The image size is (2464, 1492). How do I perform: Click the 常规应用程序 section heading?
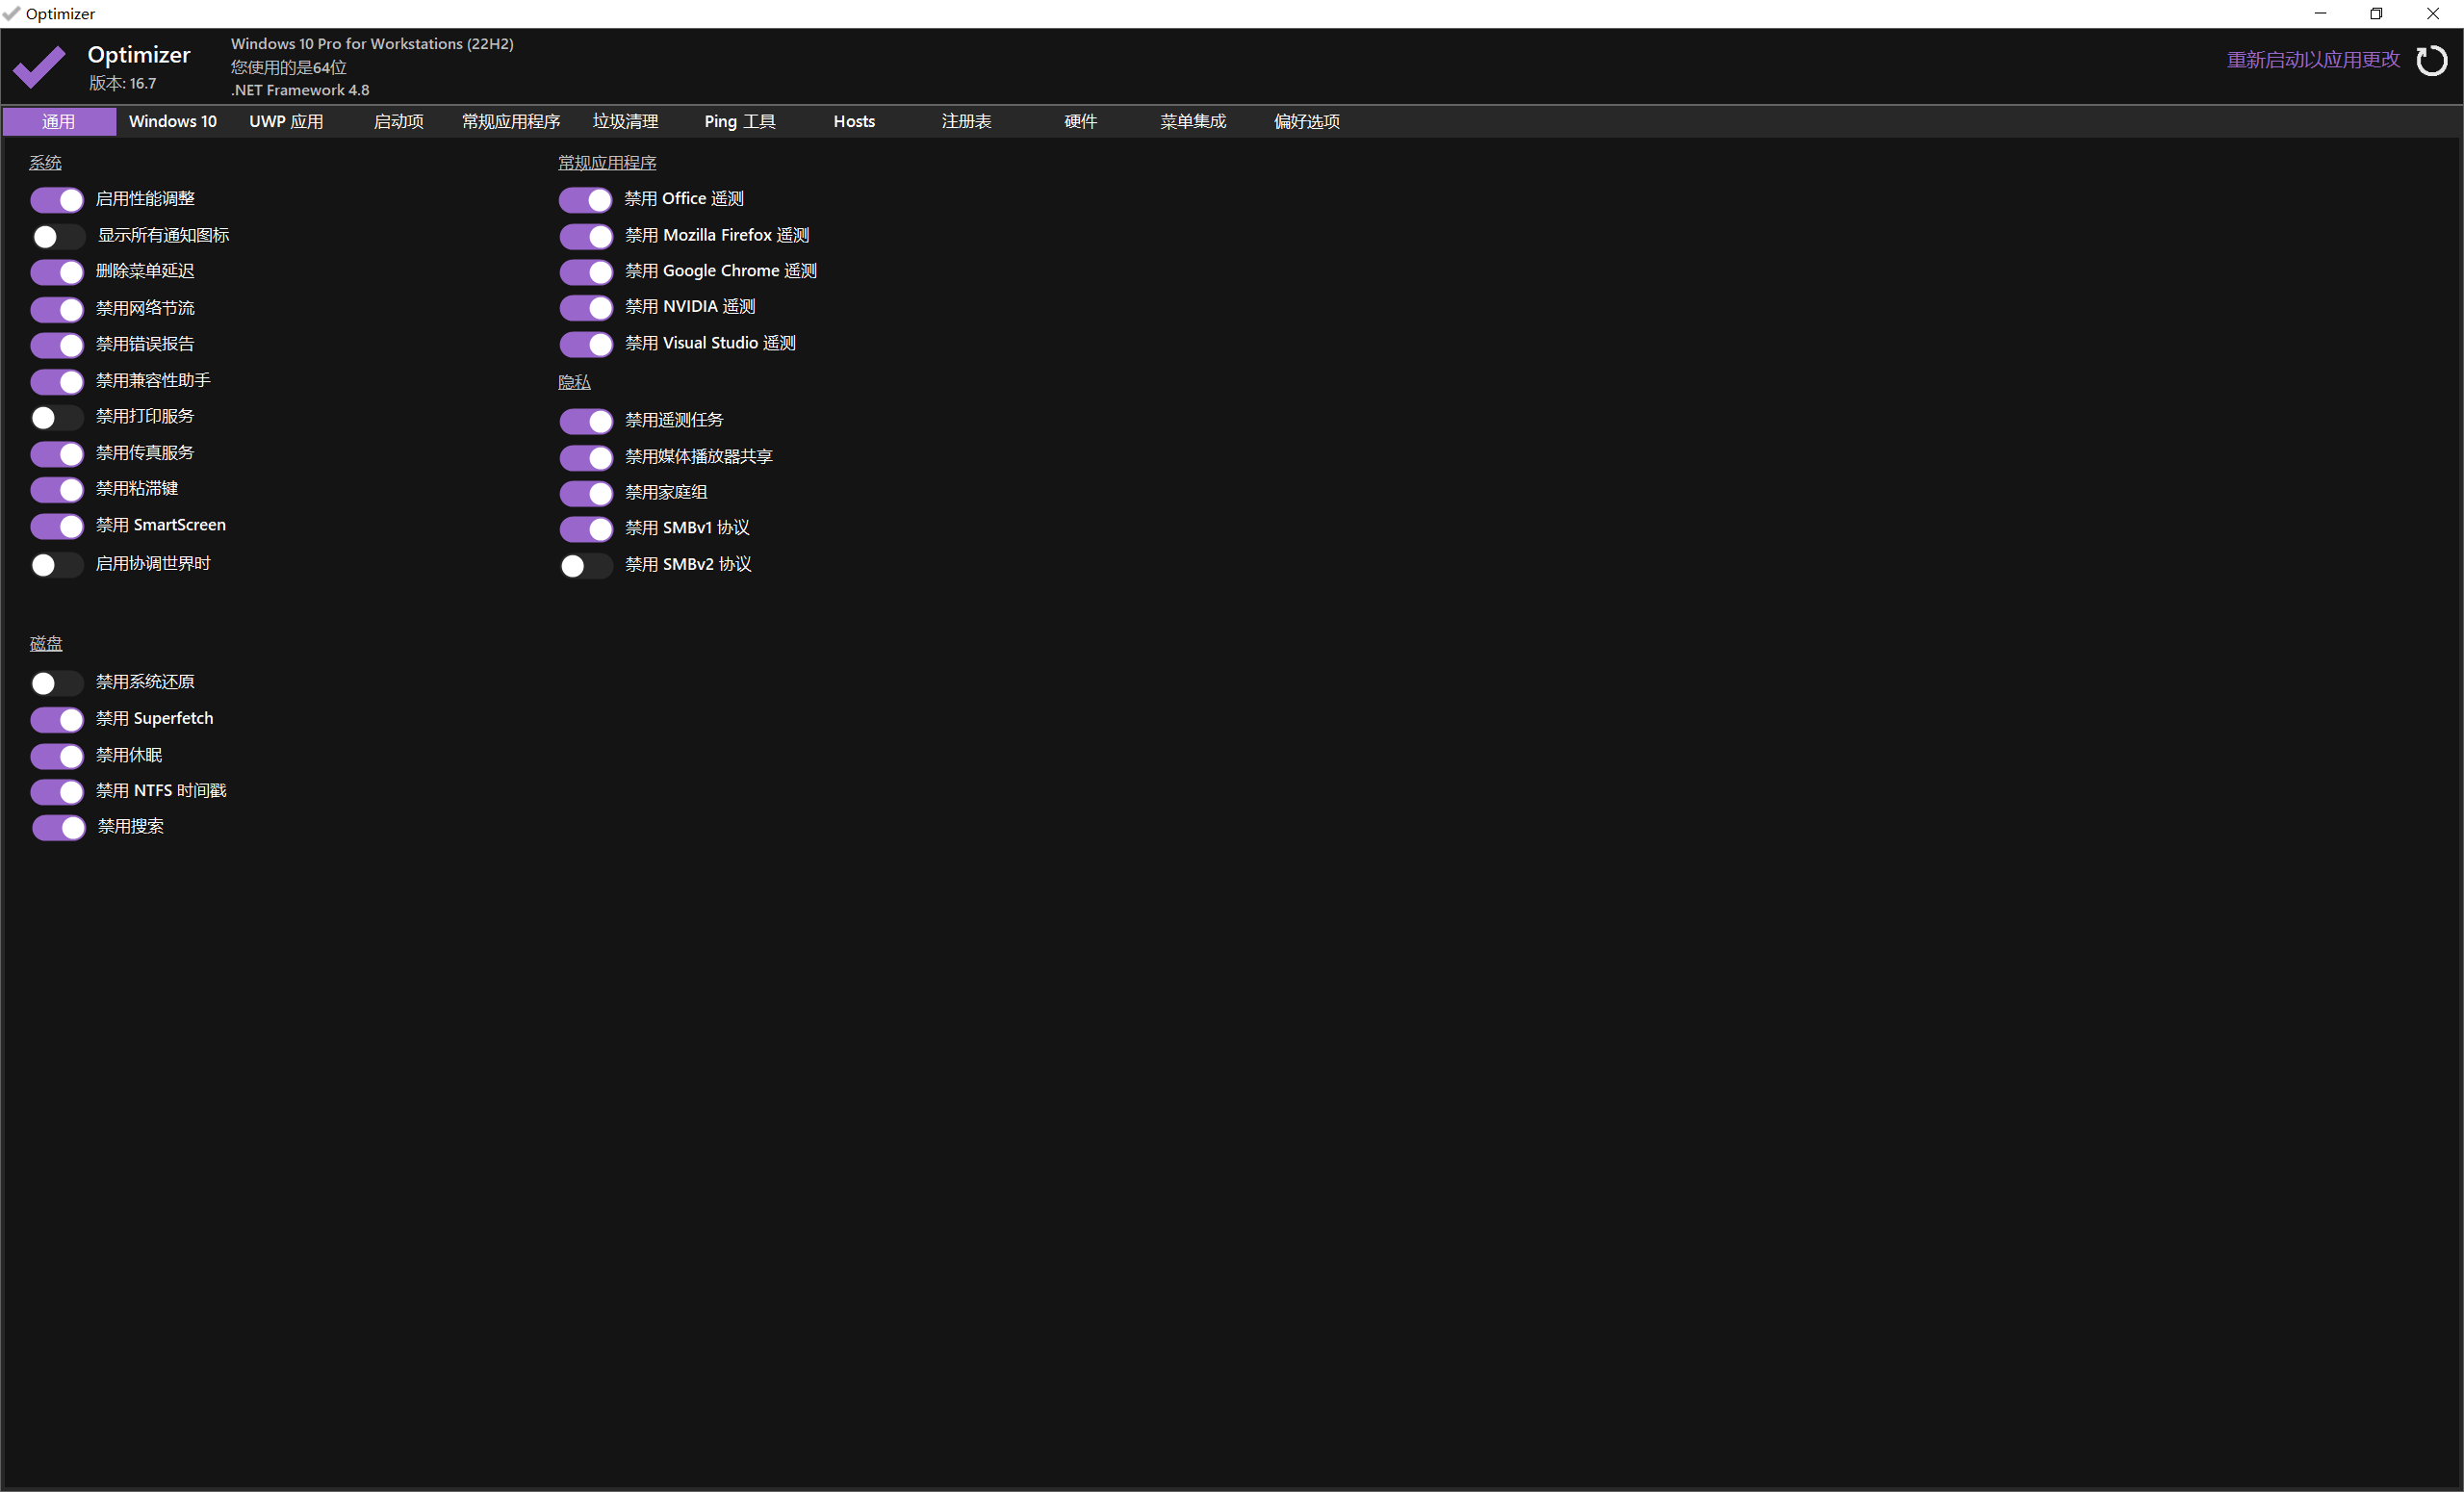(607, 163)
